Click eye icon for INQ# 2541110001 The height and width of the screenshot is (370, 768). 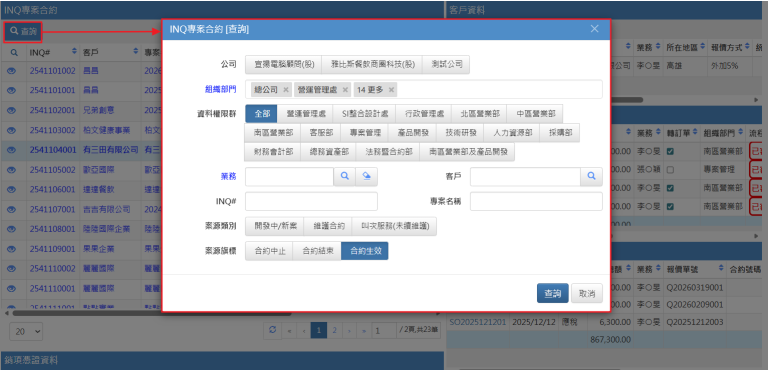point(12,289)
